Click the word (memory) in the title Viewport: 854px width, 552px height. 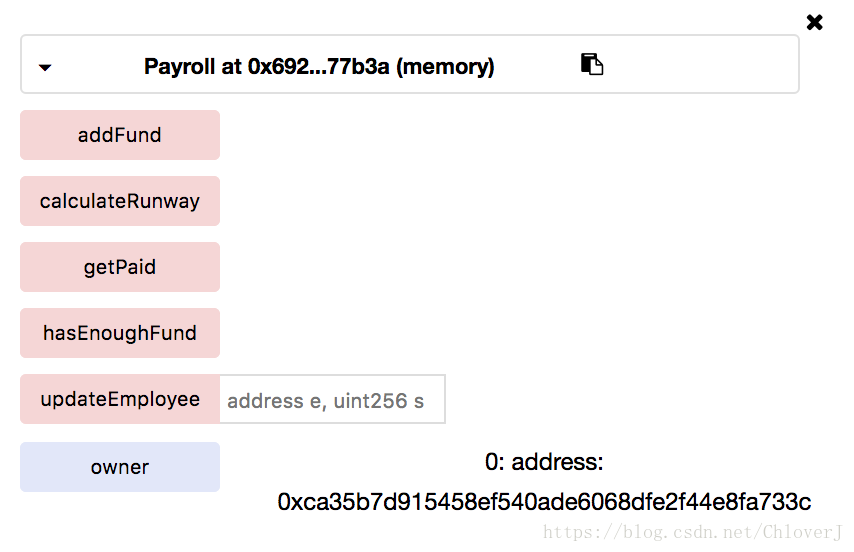point(445,66)
